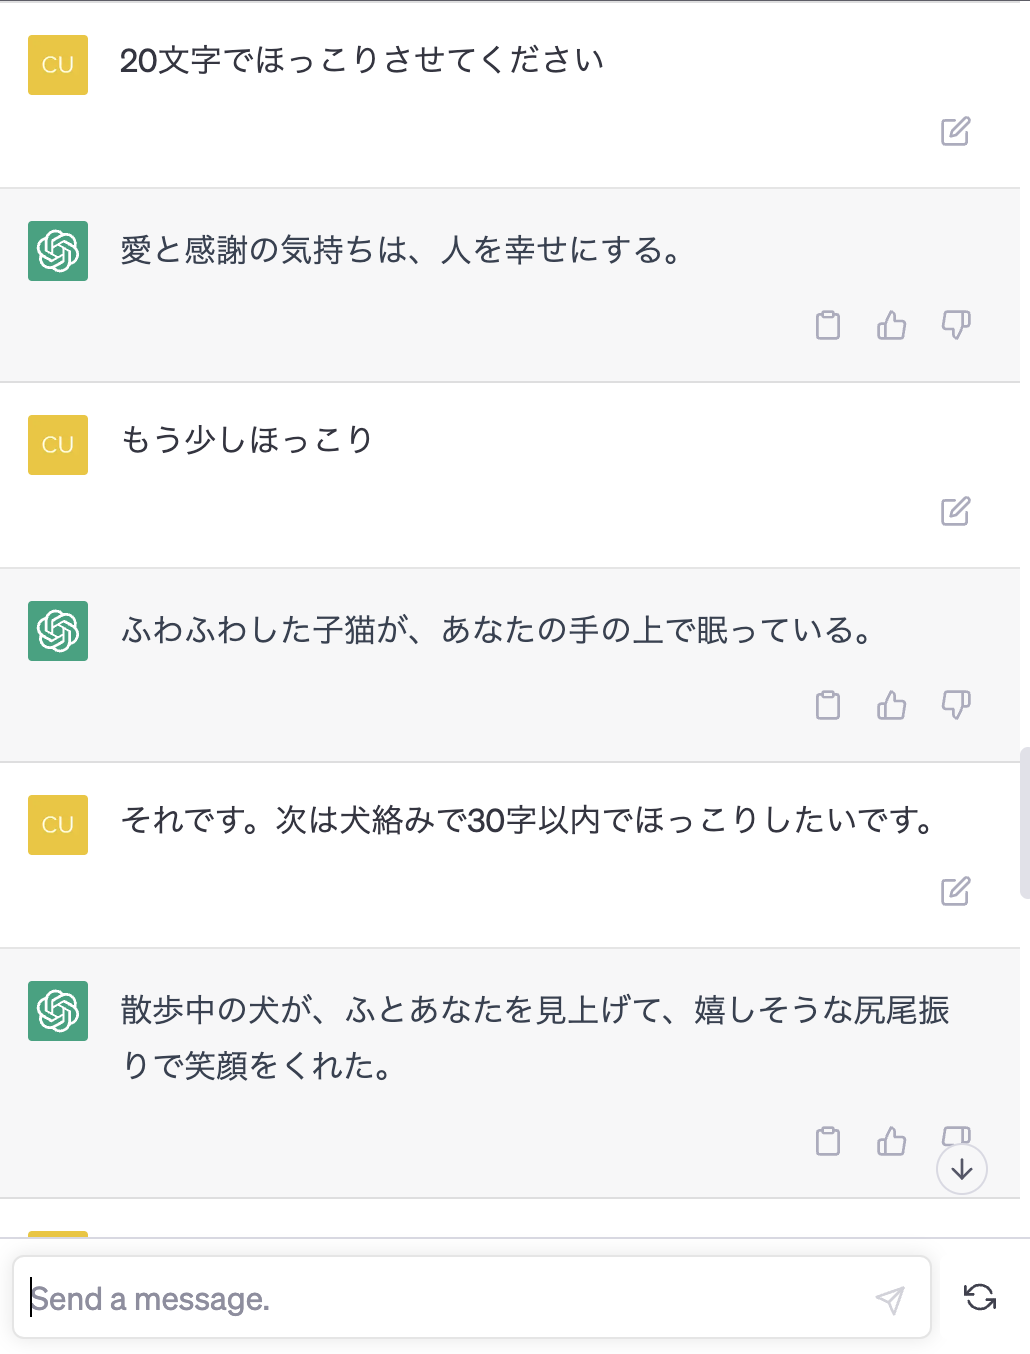Click the CU avatar beside 20文字 message
Viewport: 1030px width, 1354px height.
click(x=58, y=65)
